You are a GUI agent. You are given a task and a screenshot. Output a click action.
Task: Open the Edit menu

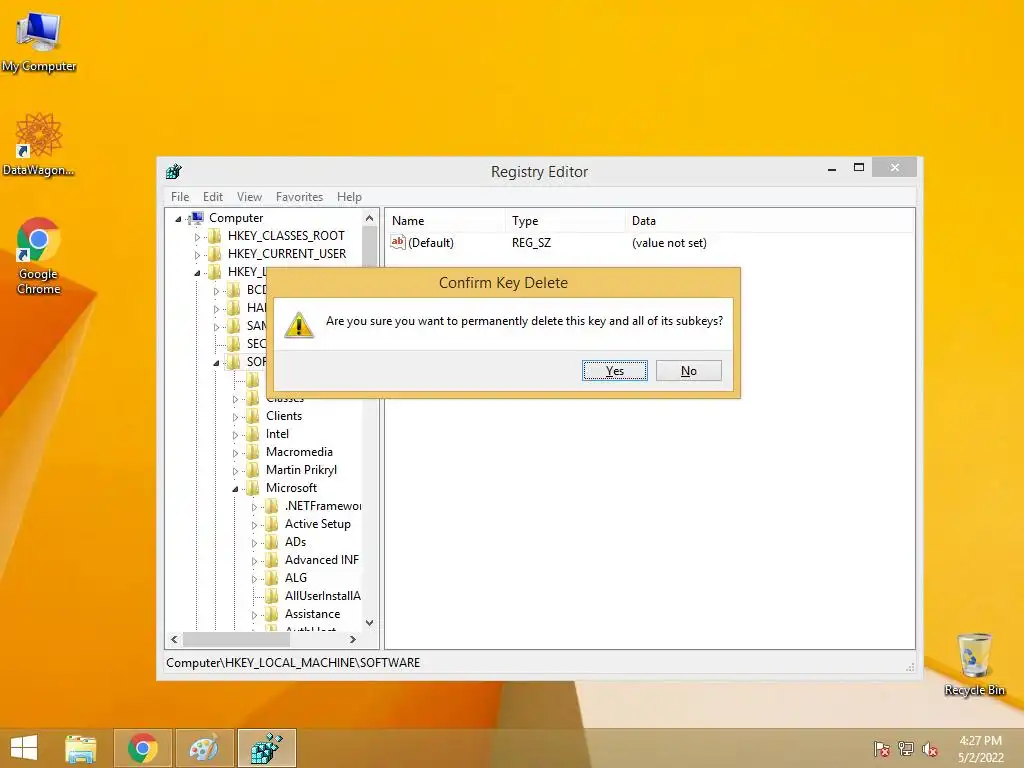click(212, 197)
